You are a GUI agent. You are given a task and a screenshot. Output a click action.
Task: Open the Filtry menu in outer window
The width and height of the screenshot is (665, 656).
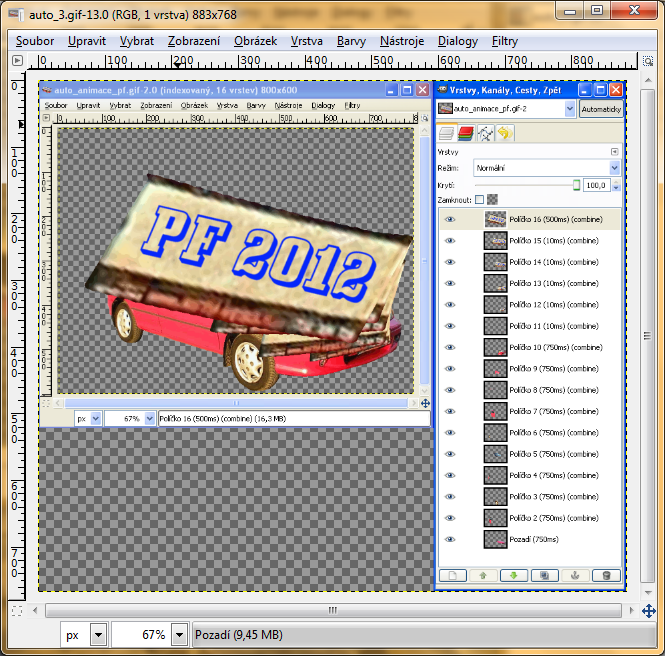coord(505,41)
